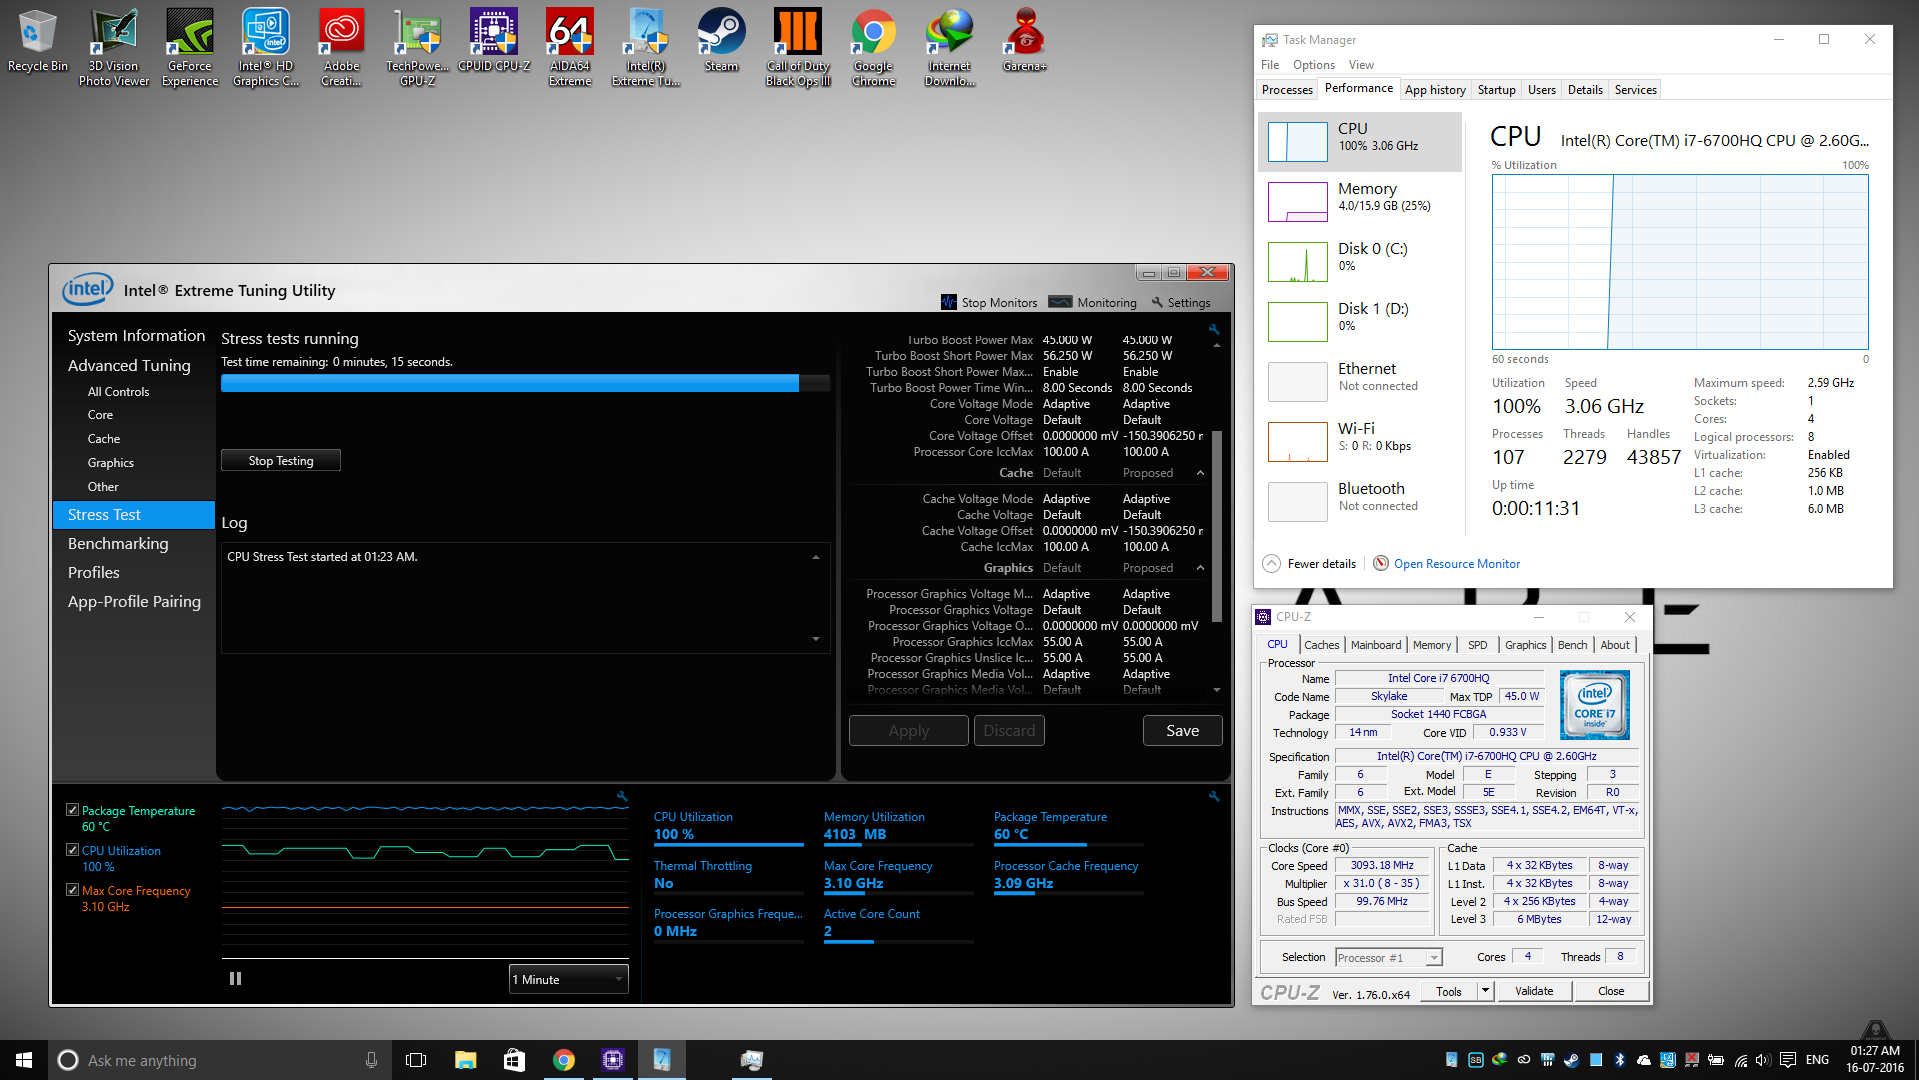Open Intel HD Graphics Control Panel icon

coord(266,47)
